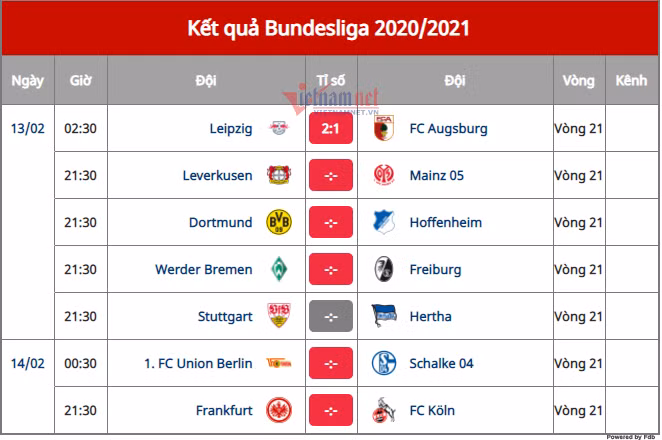Click the Freiburg club badge

click(382, 269)
